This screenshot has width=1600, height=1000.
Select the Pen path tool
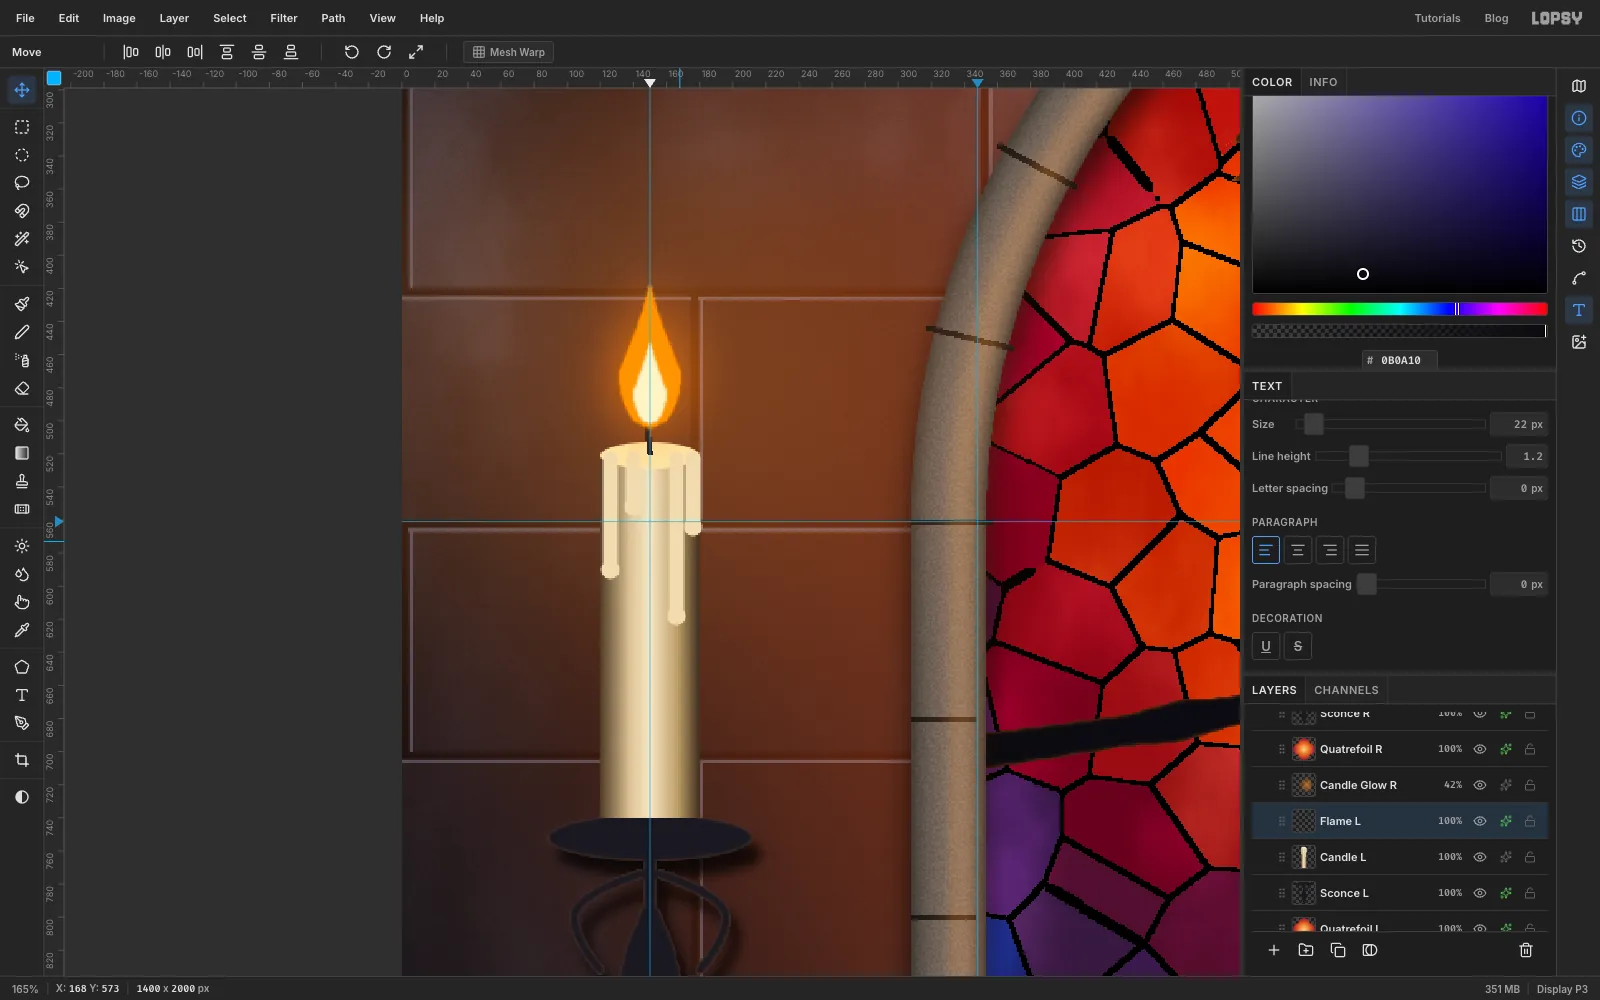pyautogui.click(x=22, y=723)
